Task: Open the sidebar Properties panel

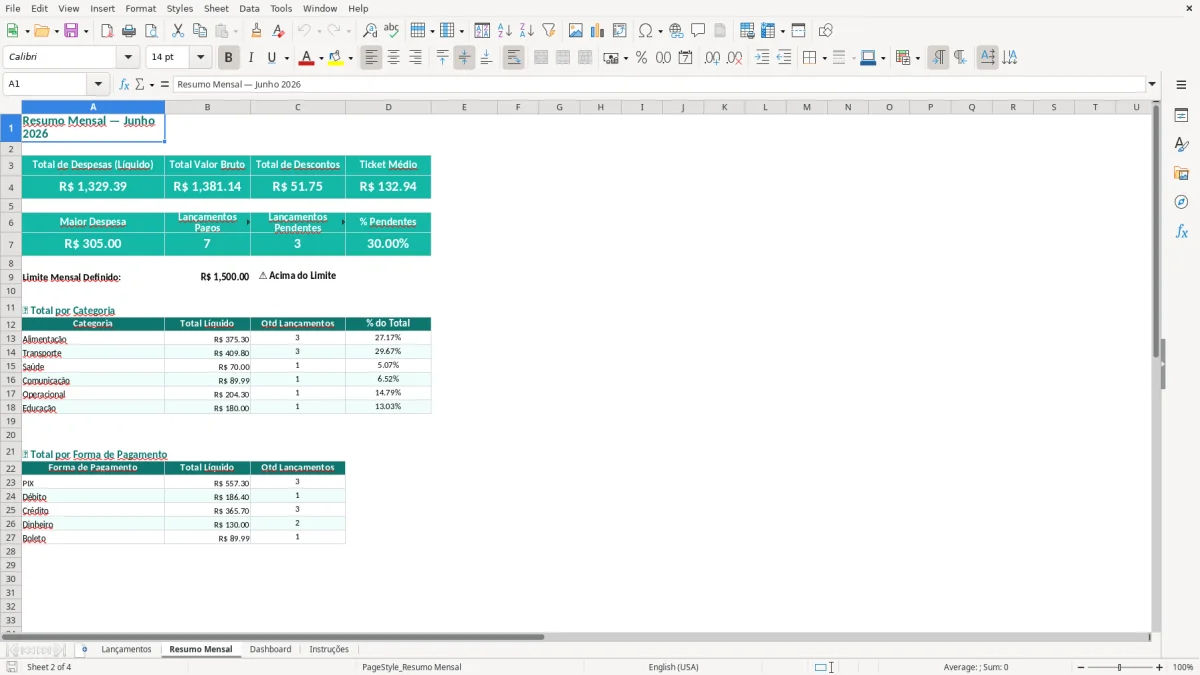Action: pos(1181,115)
